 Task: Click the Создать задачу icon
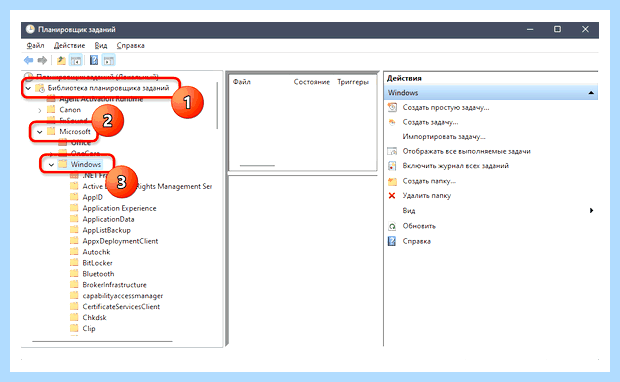point(392,122)
